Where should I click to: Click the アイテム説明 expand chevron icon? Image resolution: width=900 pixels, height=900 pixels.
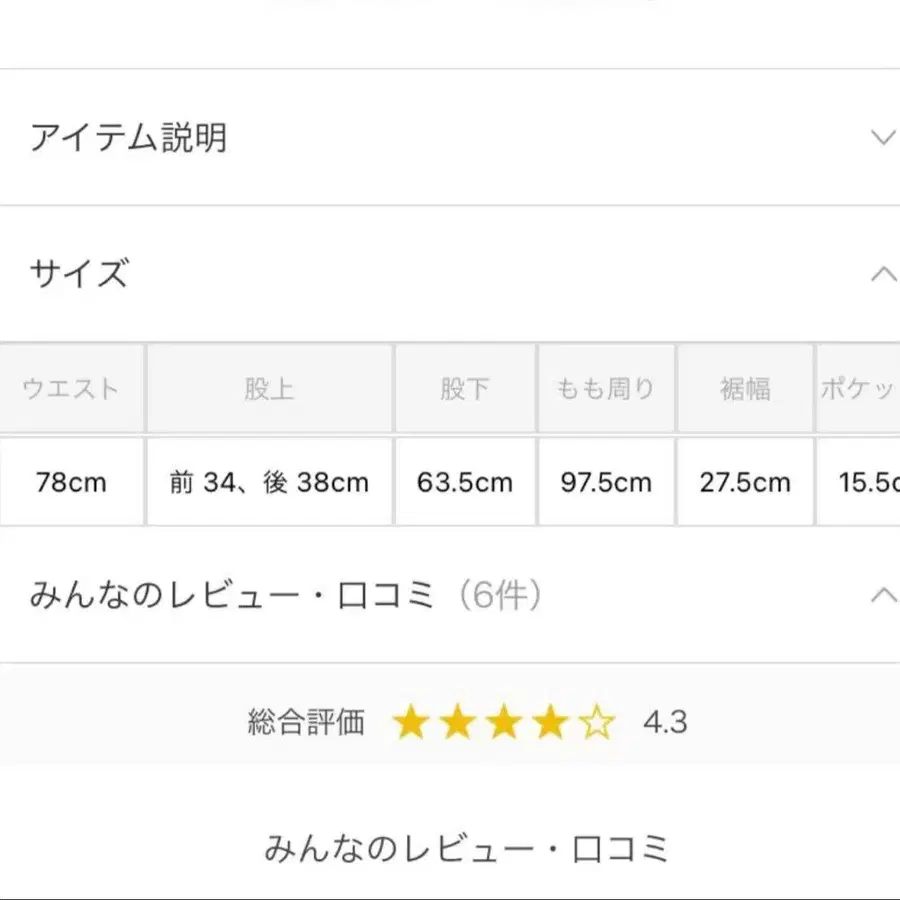[x=881, y=137]
